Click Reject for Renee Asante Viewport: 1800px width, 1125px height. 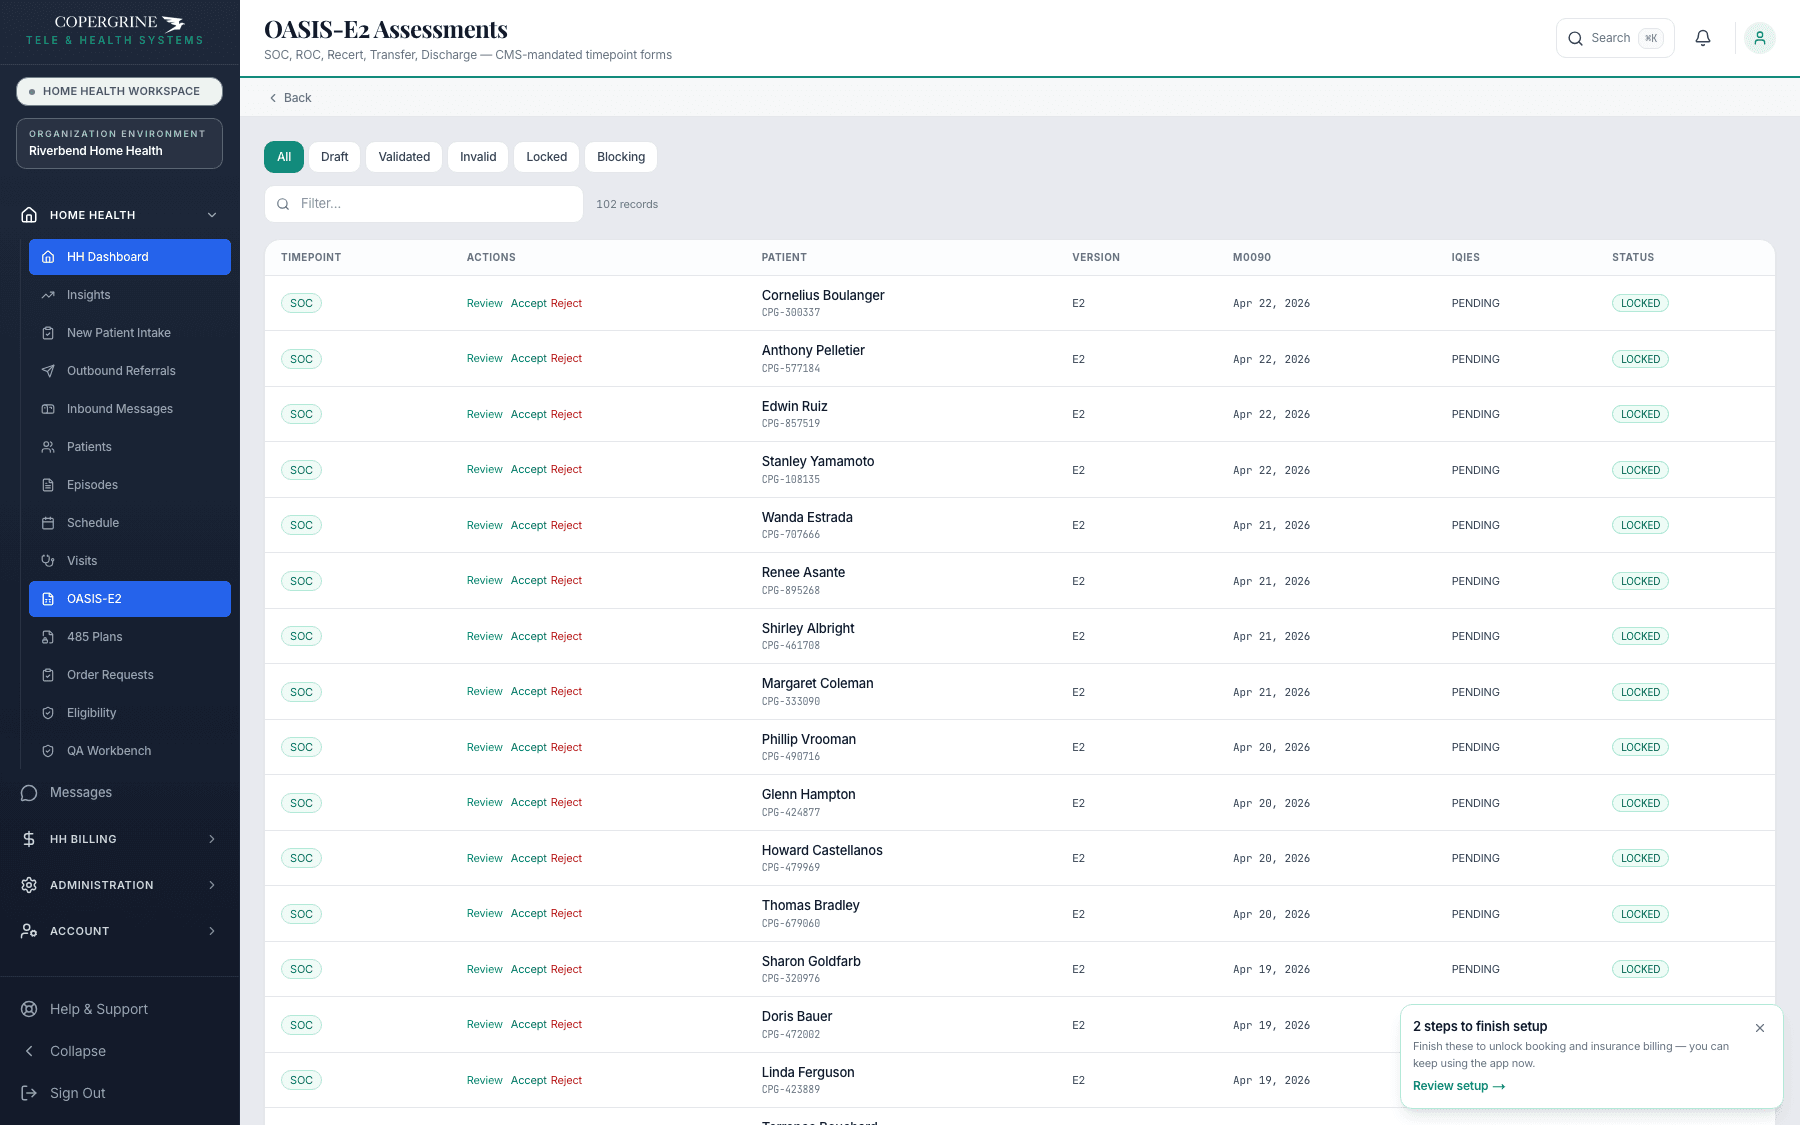tap(566, 580)
